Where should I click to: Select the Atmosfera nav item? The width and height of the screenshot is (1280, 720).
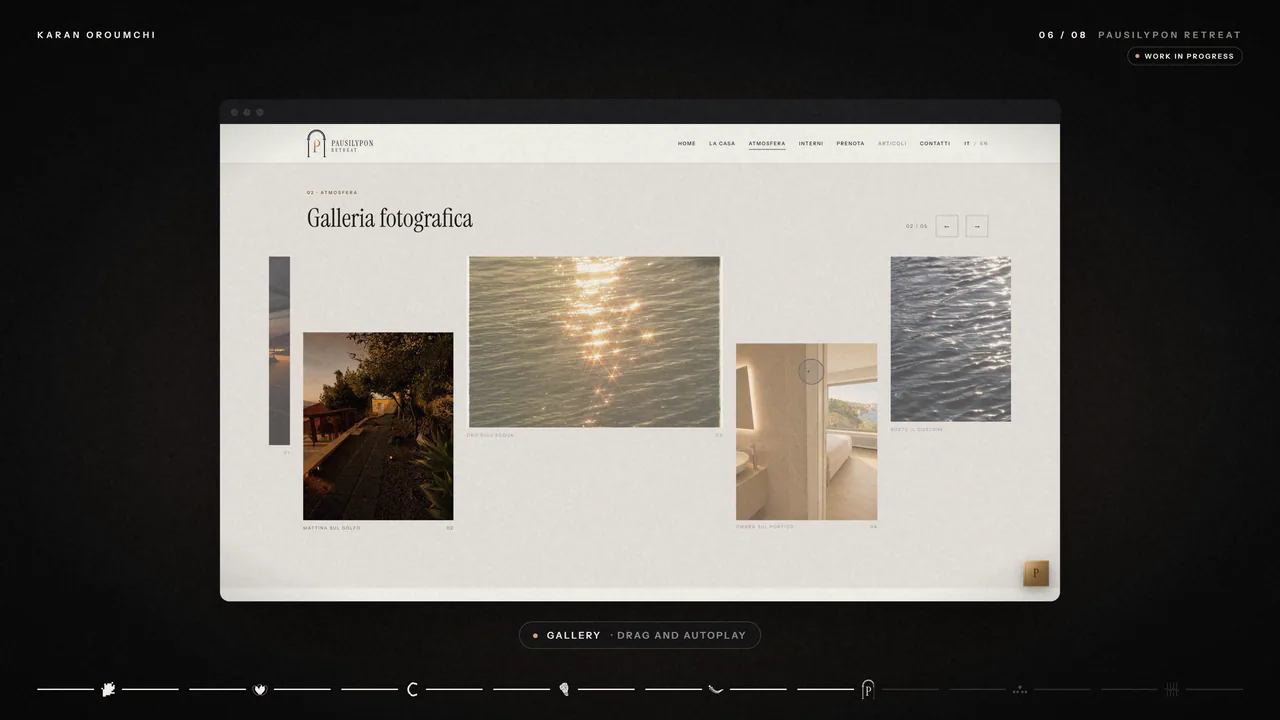coord(767,144)
